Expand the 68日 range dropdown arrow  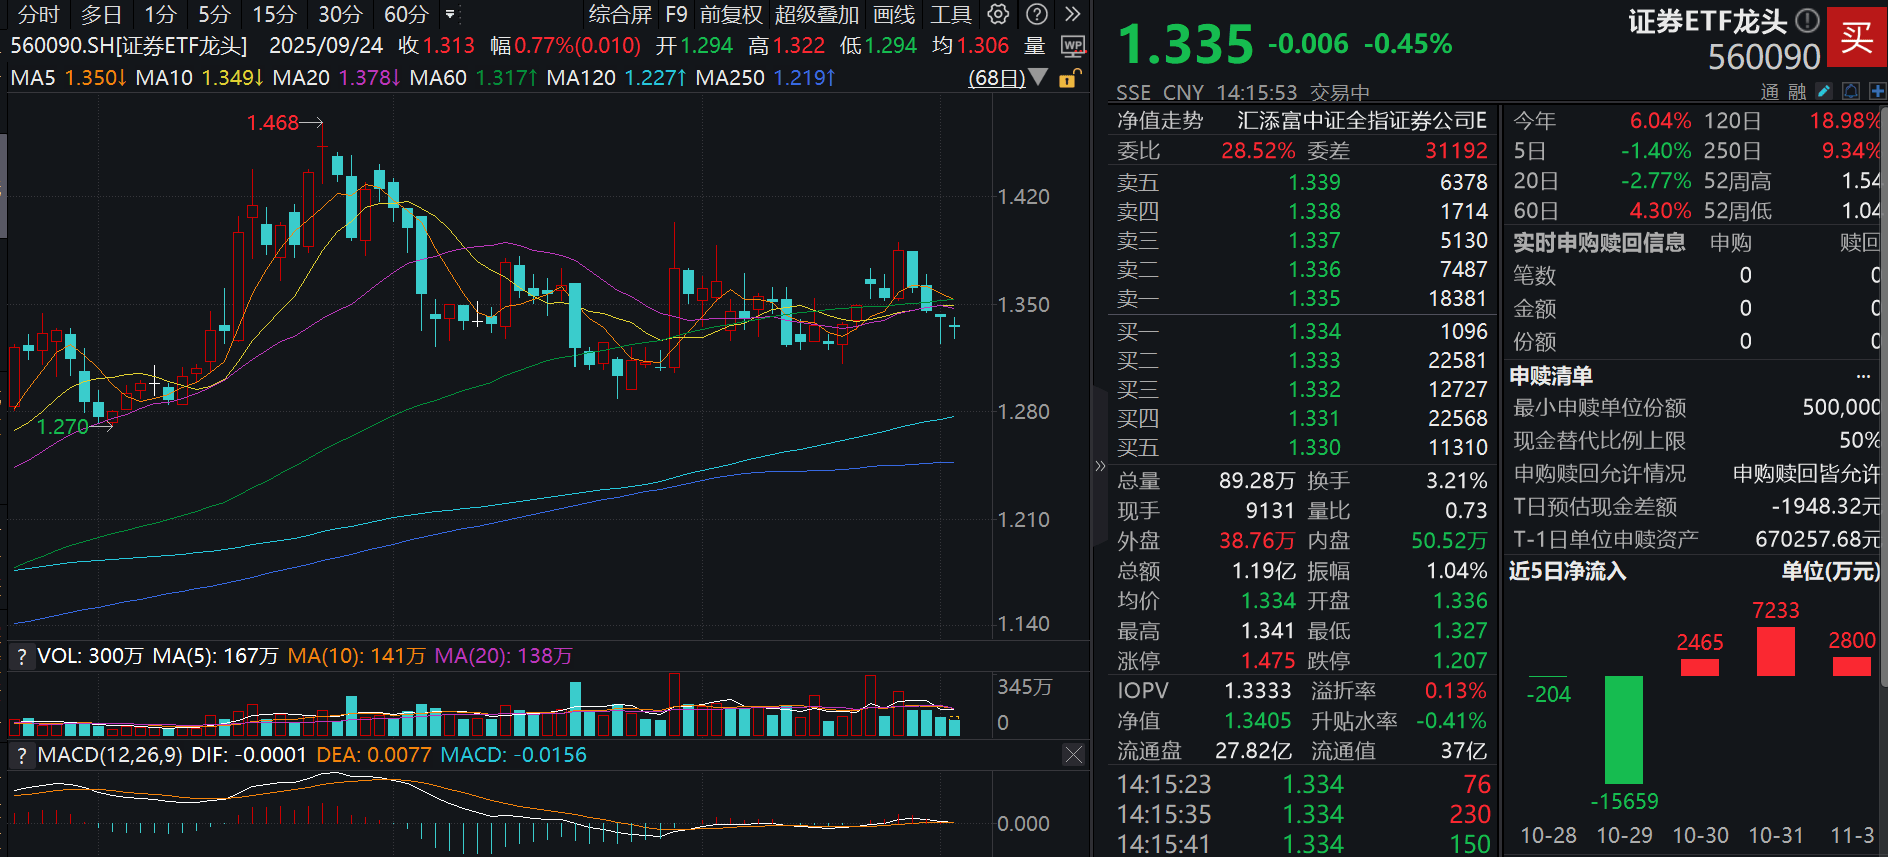tap(1040, 77)
